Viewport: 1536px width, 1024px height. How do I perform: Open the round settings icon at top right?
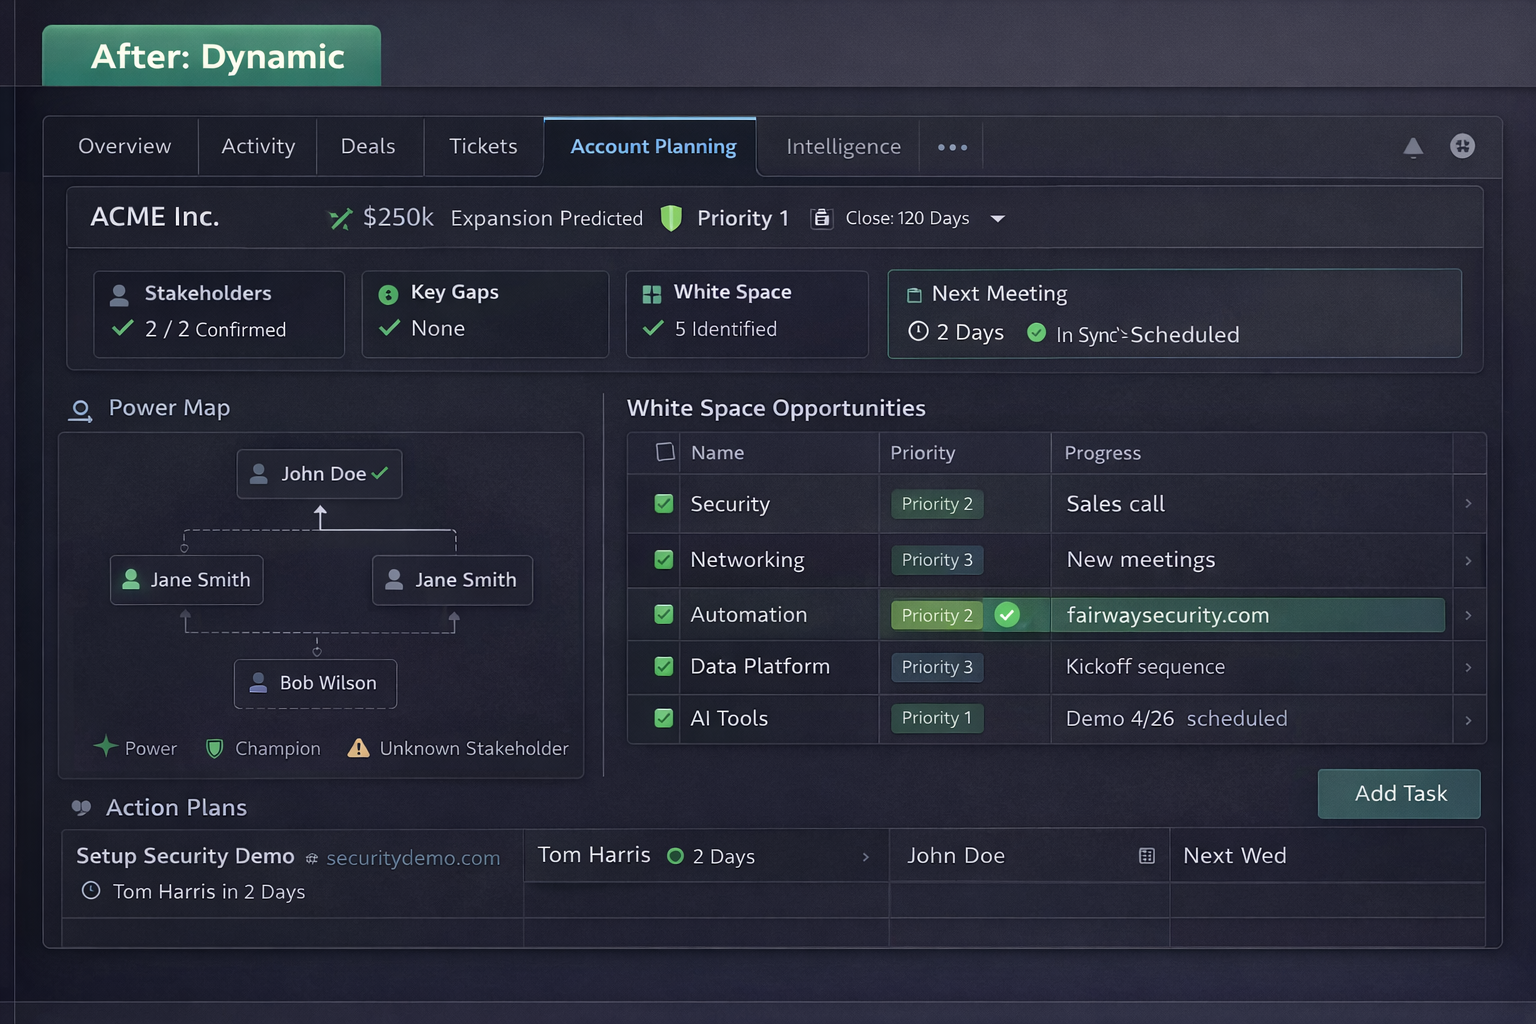coord(1462,146)
